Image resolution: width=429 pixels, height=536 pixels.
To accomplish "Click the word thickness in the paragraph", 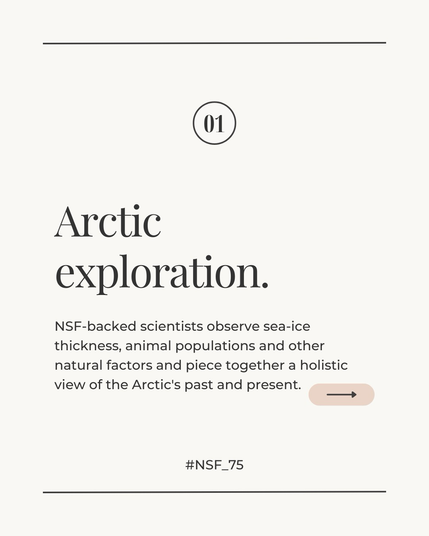I will pyautogui.click(x=88, y=346).
